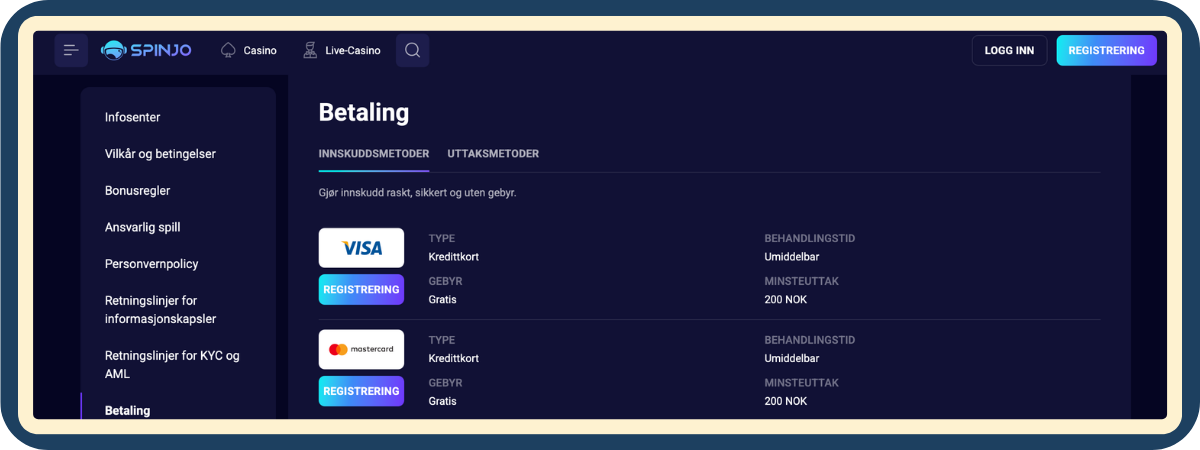Viewport: 1200px width, 450px height.
Task: Click the Visa card logo
Action: click(x=361, y=248)
